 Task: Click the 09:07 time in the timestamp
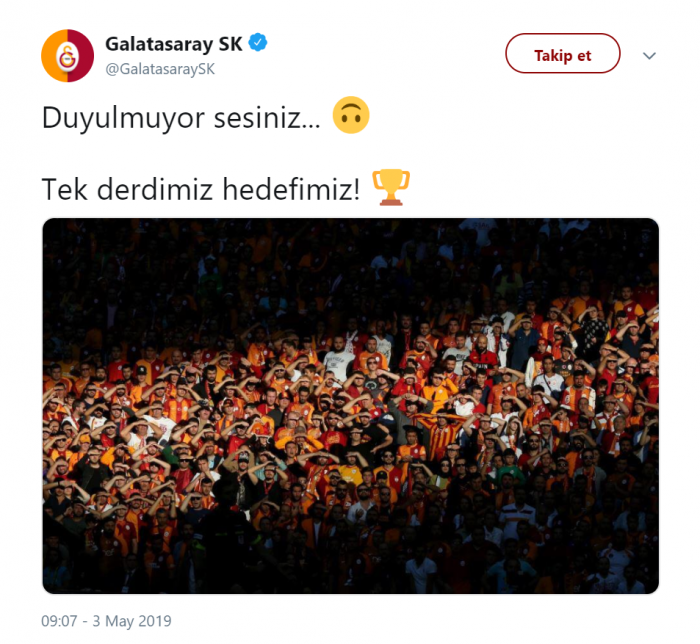pos(59,621)
